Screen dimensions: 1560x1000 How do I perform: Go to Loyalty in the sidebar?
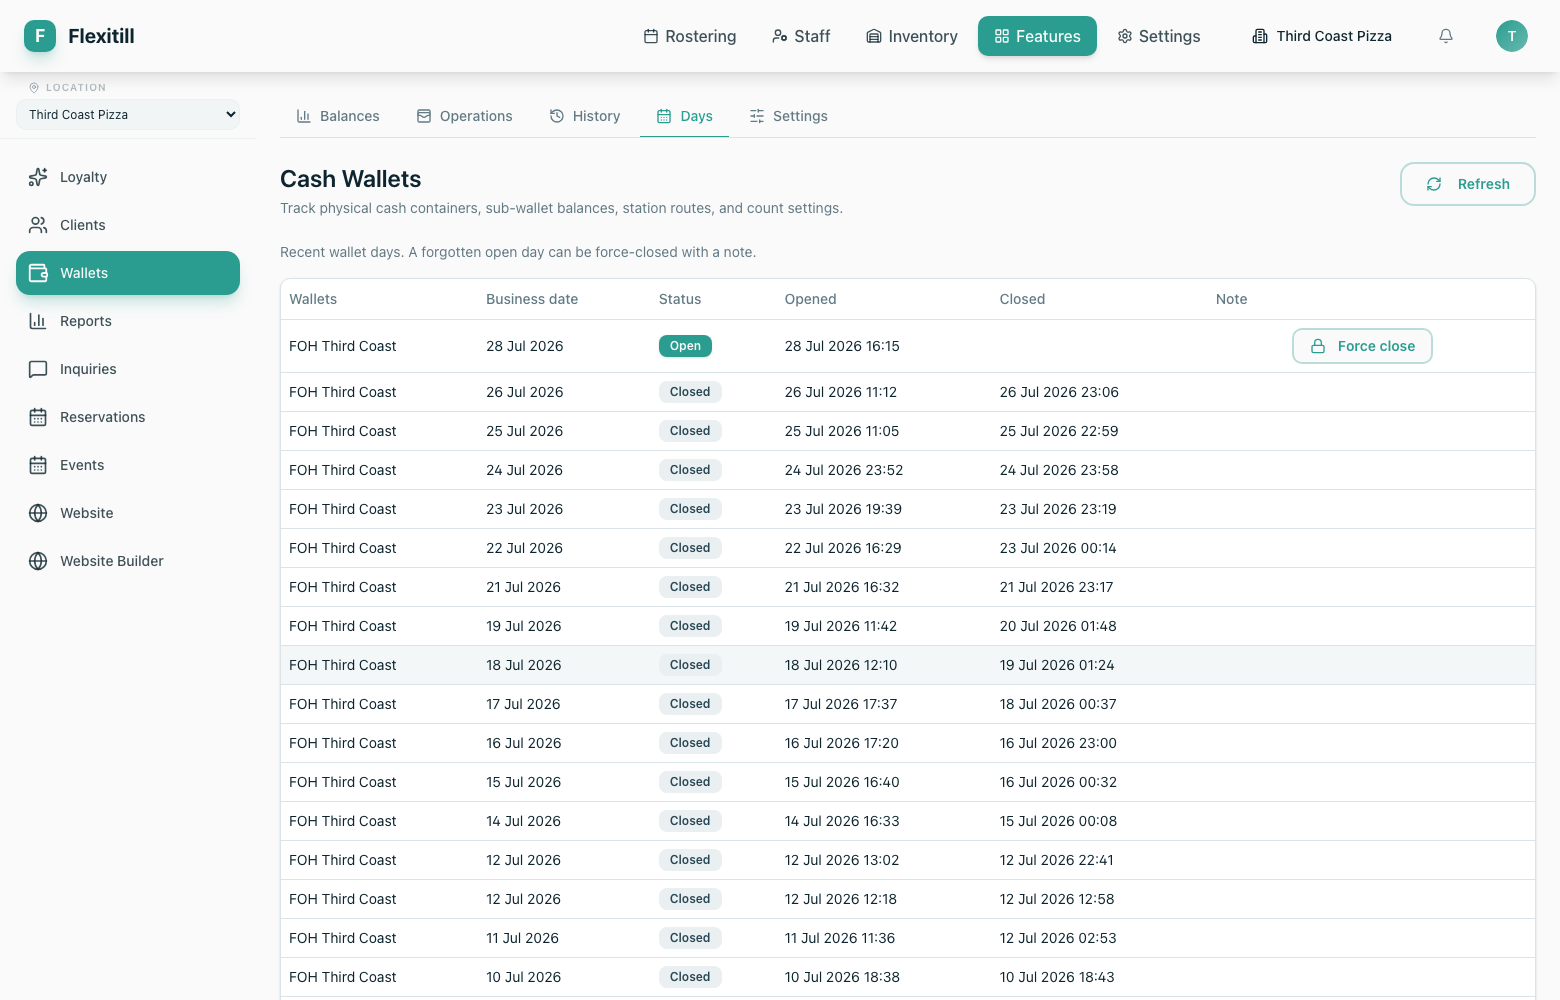pos(128,177)
